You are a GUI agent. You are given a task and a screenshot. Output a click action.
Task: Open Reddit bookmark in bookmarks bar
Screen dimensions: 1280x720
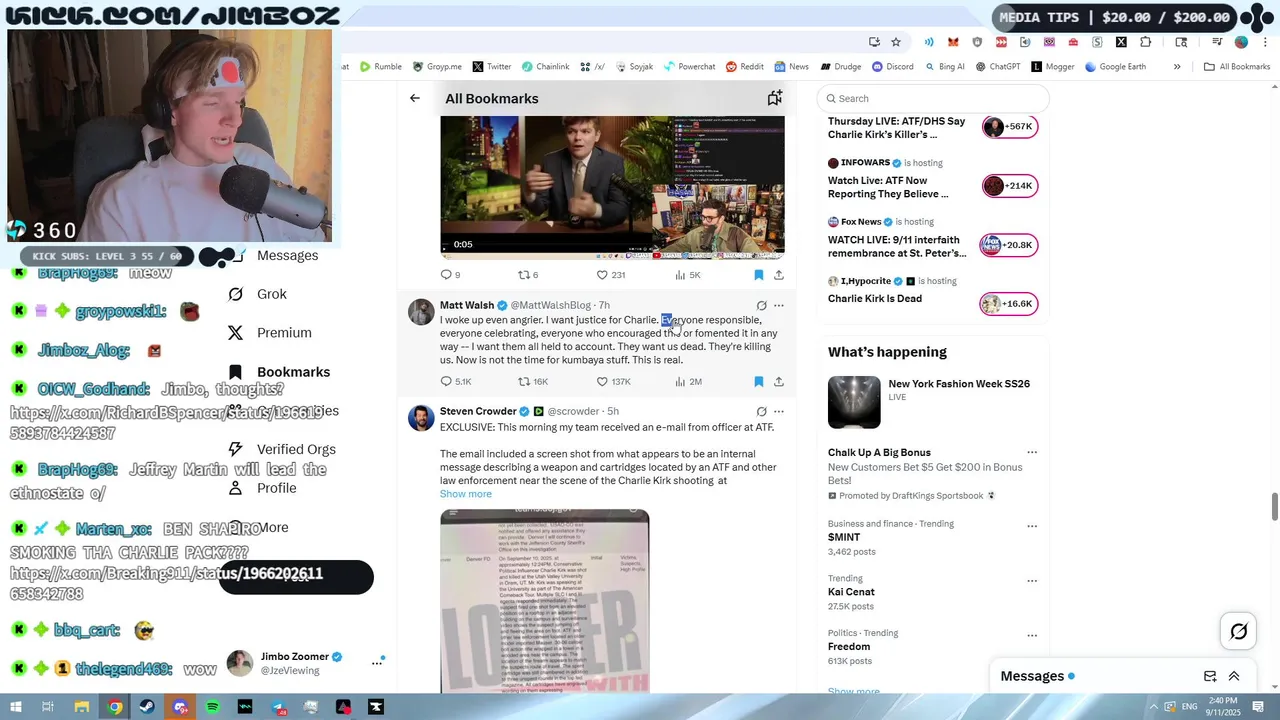point(745,67)
